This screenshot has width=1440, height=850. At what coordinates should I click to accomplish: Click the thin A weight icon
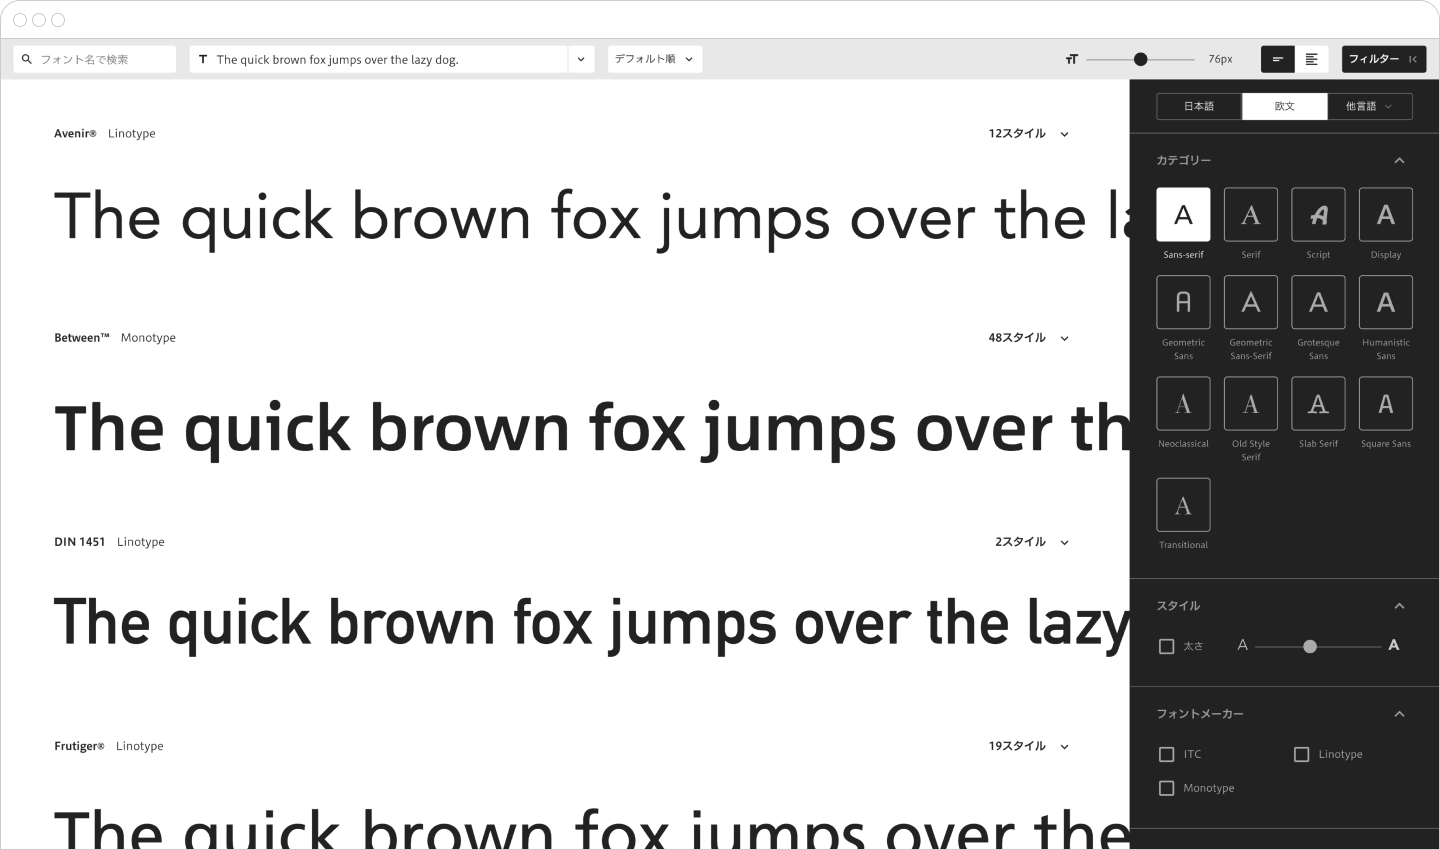tap(1242, 645)
